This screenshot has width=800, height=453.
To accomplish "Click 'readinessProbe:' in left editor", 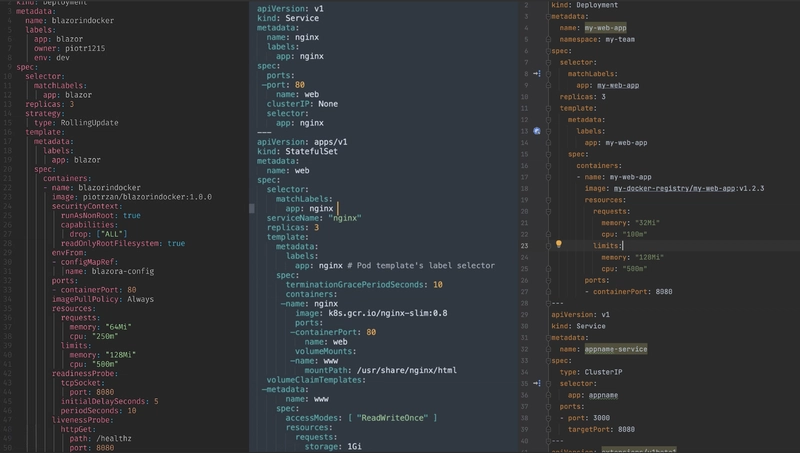I will [85, 373].
